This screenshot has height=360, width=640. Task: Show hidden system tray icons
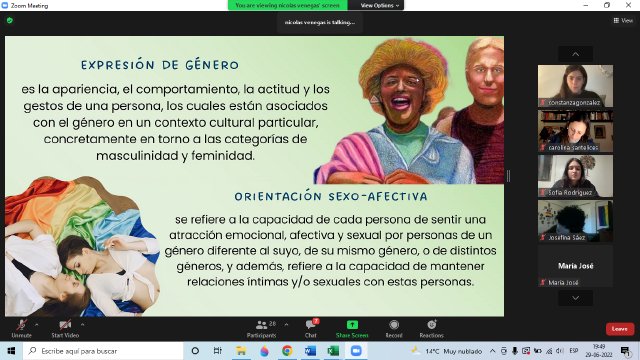pos(493,351)
